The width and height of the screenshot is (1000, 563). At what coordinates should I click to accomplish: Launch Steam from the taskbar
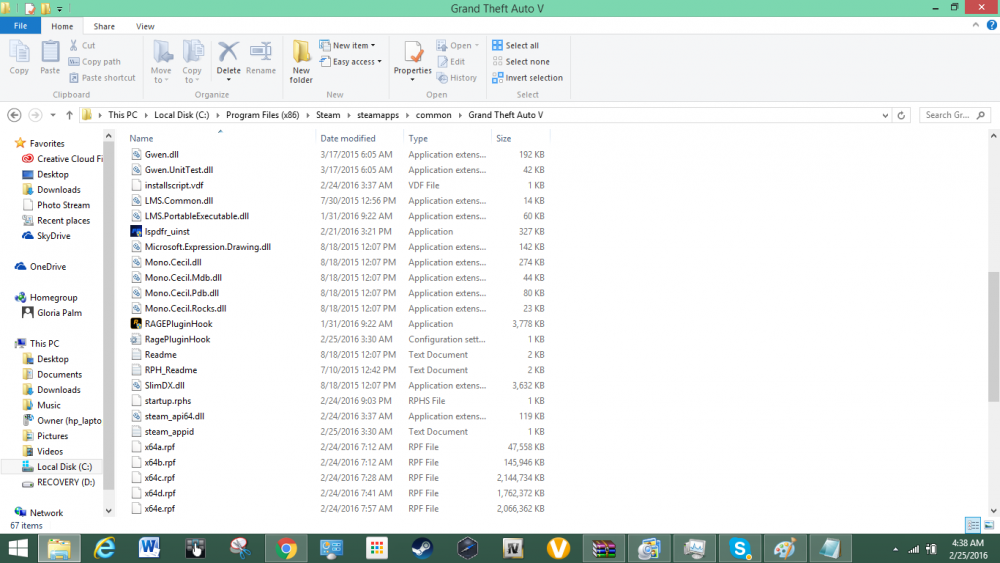coord(422,548)
